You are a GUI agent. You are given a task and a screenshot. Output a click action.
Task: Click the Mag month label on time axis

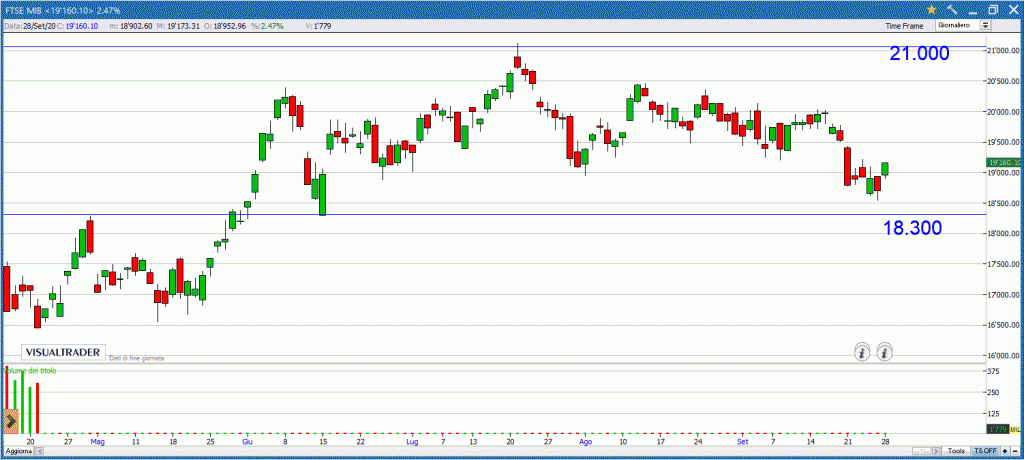coord(97,442)
